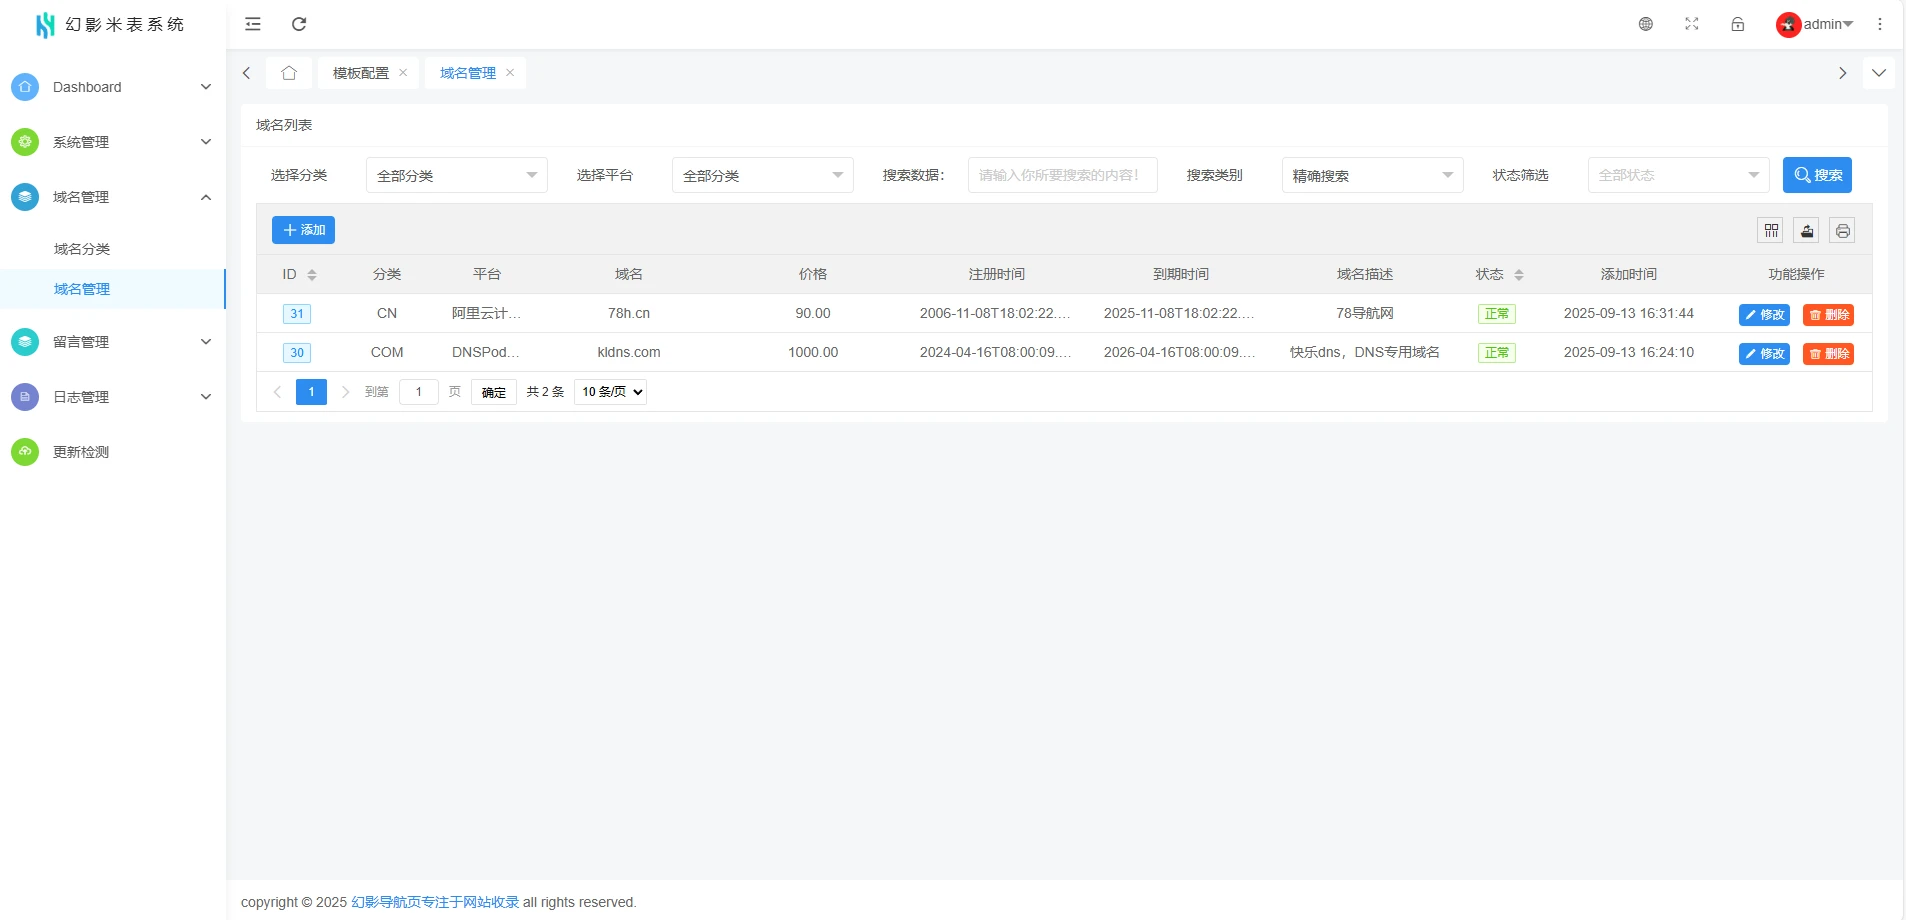1906x920 pixels.
Task: Click the export table icon
Action: (x=1807, y=231)
